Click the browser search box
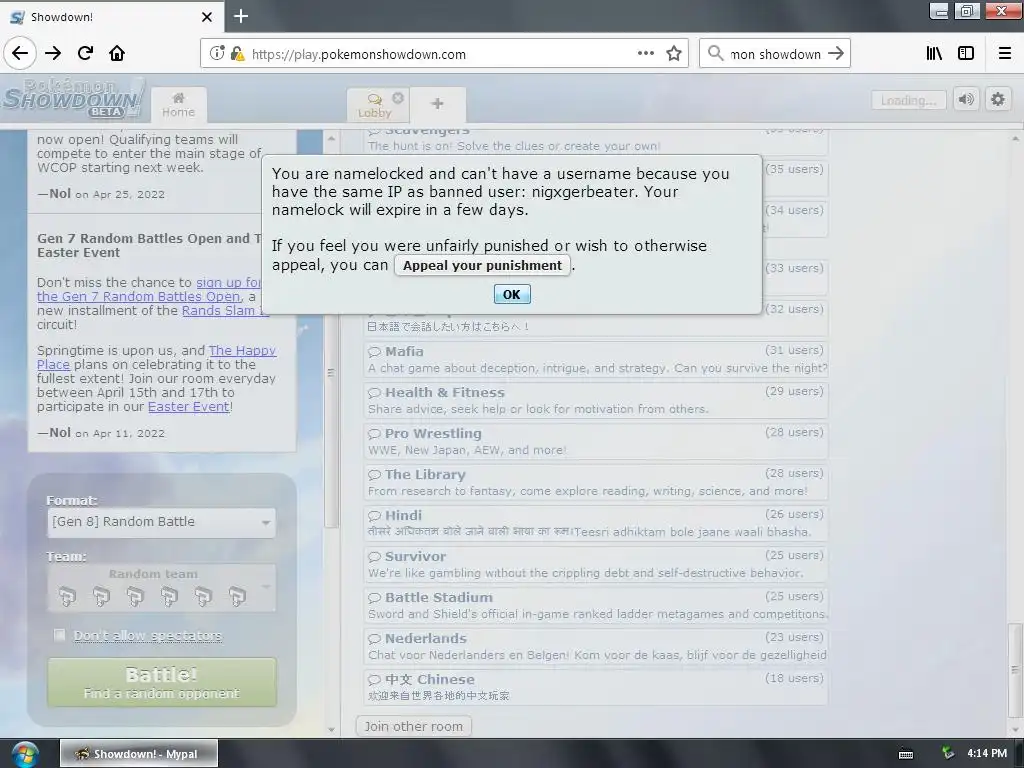1024x768 pixels. (775, 54)
